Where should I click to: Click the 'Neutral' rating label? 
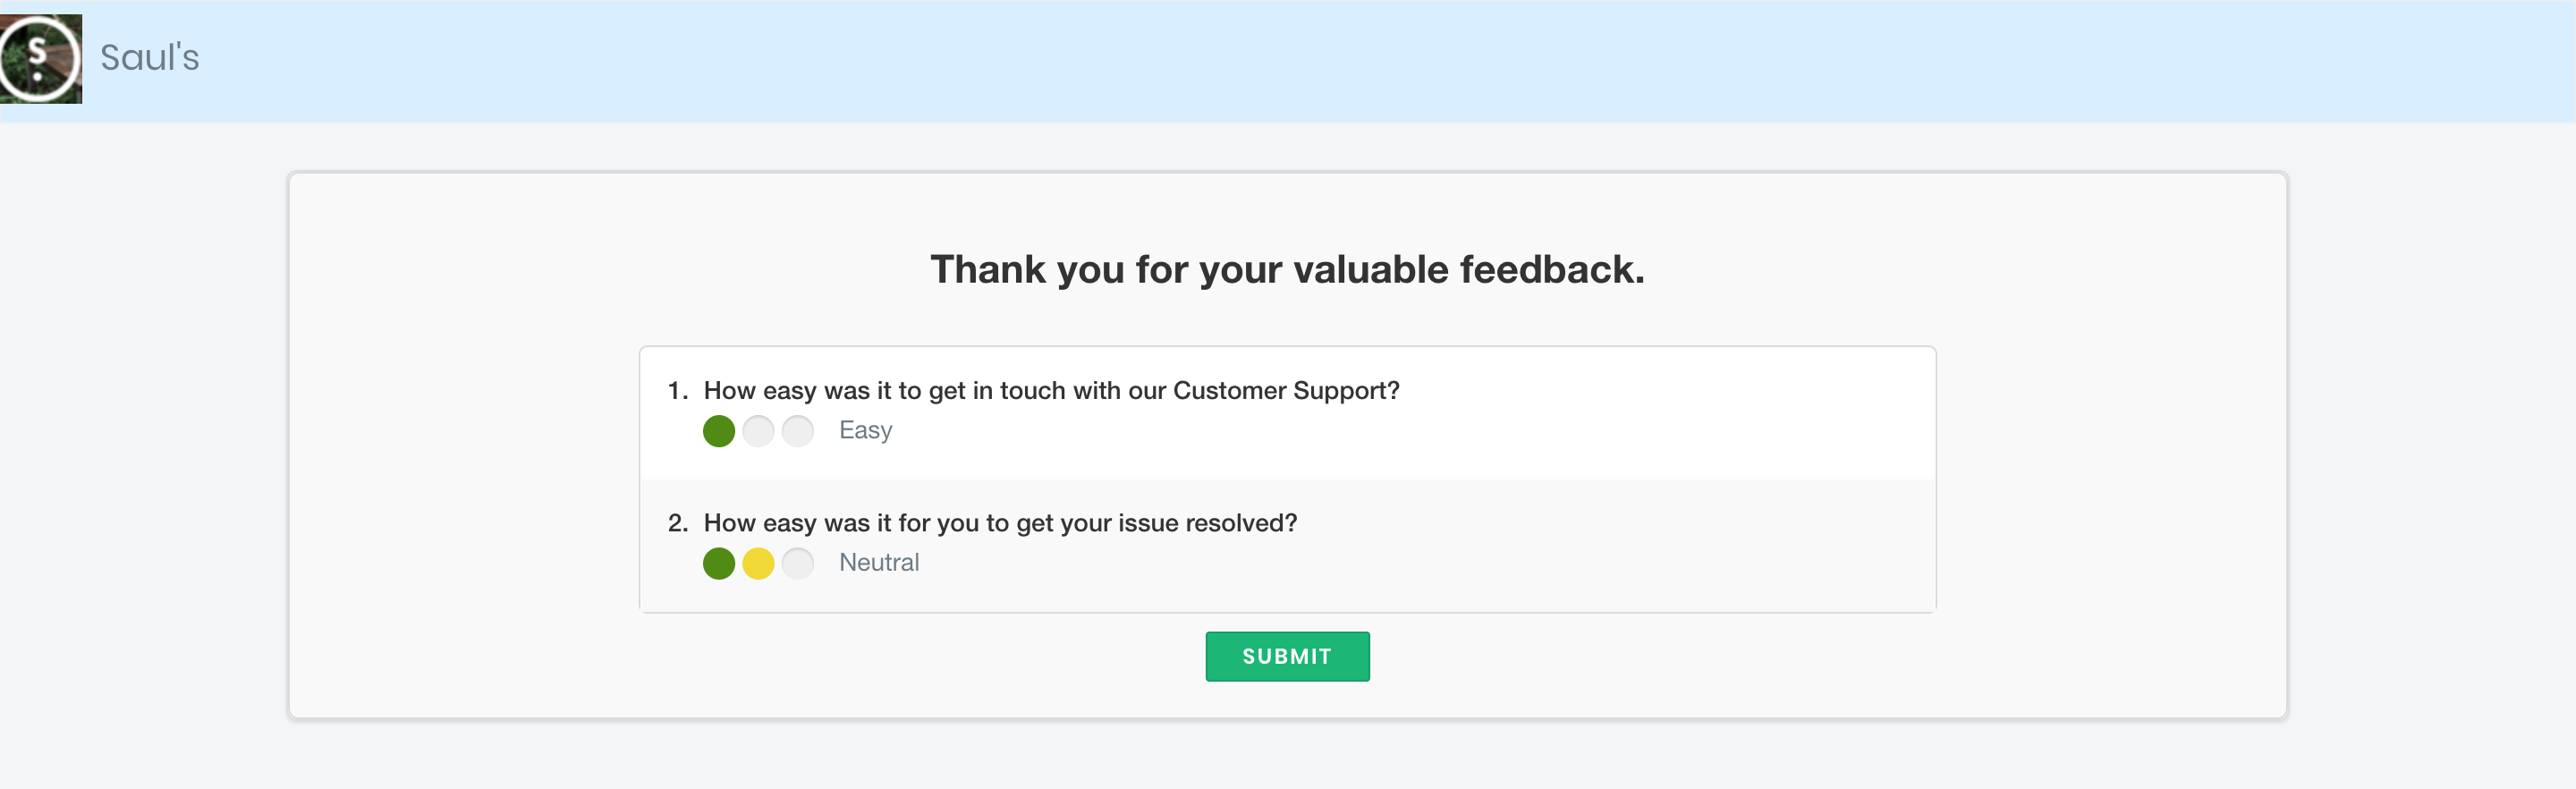878,563
